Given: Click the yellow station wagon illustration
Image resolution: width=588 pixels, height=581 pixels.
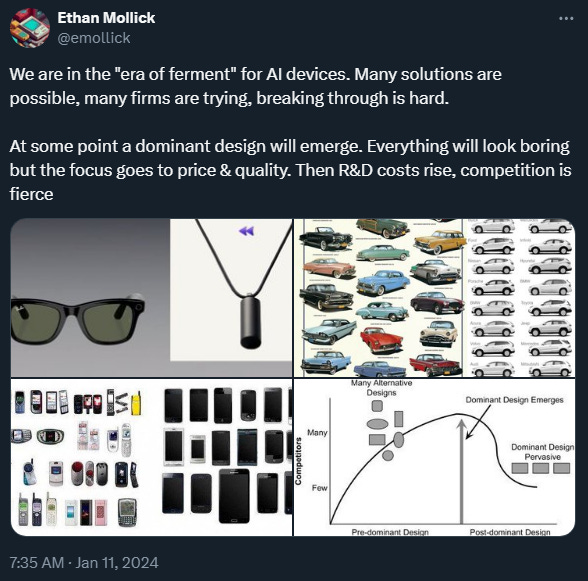Looking at the screenshot, I should coord(438,241).
